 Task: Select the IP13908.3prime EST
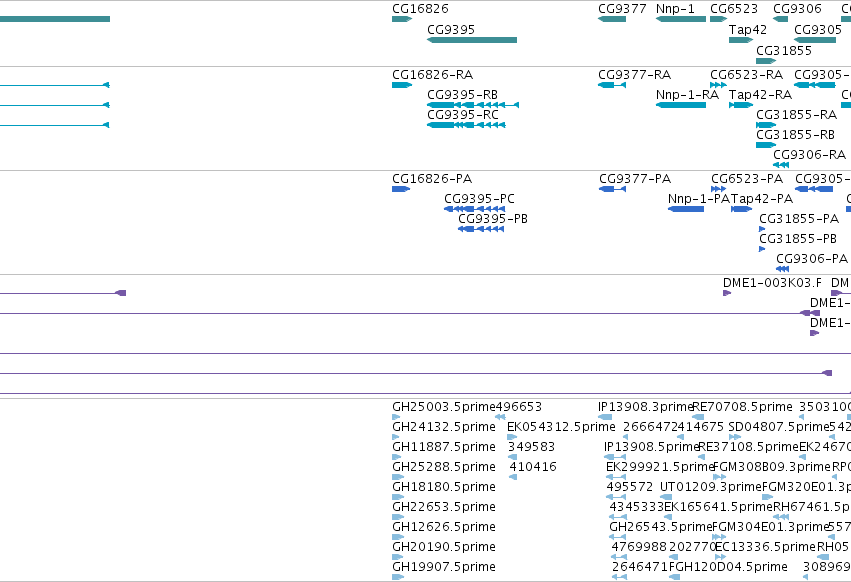coord(605,417)
